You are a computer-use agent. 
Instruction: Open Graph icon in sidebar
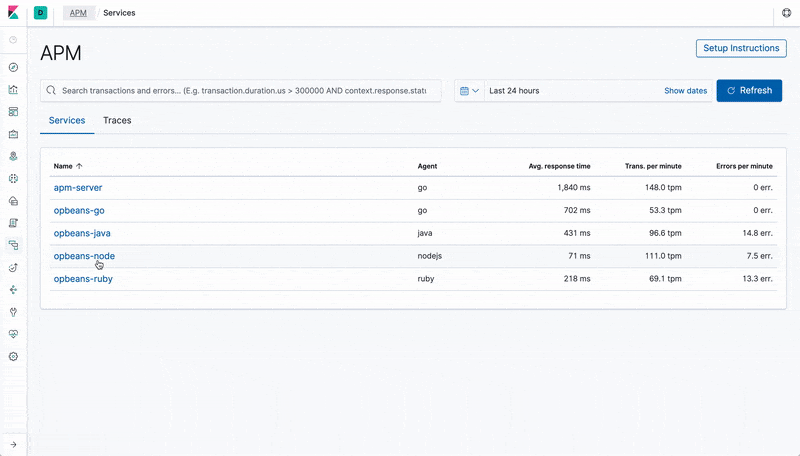pos(13,290)
